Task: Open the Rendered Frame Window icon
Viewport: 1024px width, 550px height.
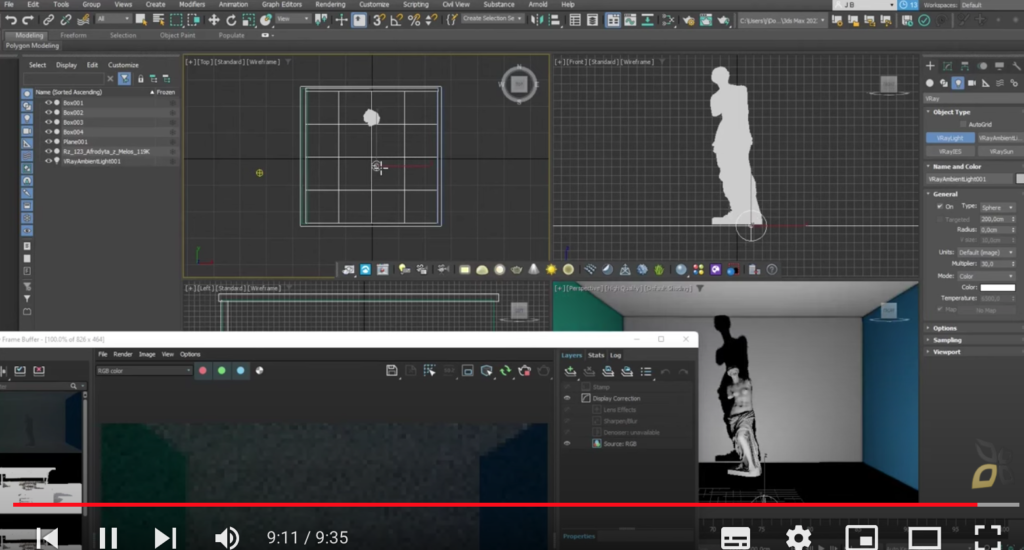Action: [x=706, y=20]
